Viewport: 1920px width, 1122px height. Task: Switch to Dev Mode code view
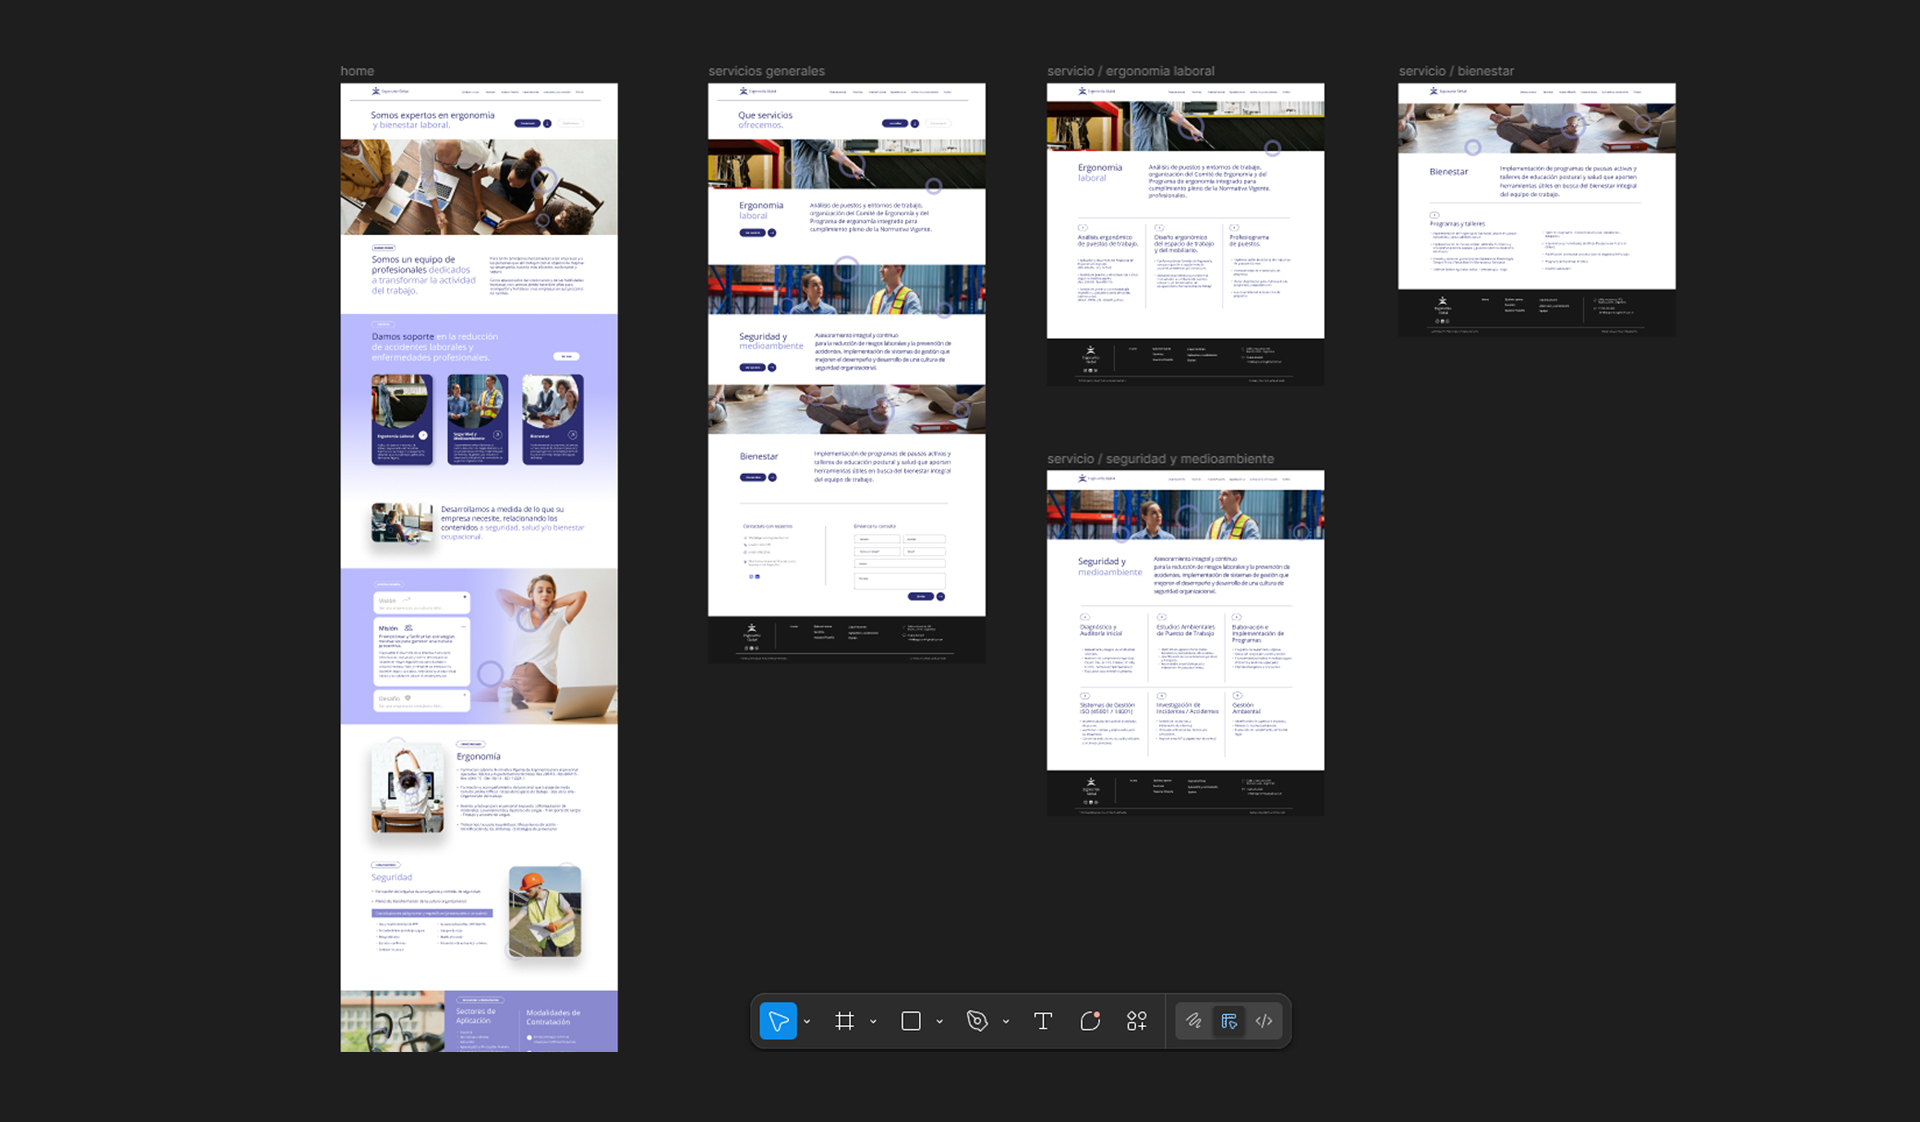[1264, 1021]
